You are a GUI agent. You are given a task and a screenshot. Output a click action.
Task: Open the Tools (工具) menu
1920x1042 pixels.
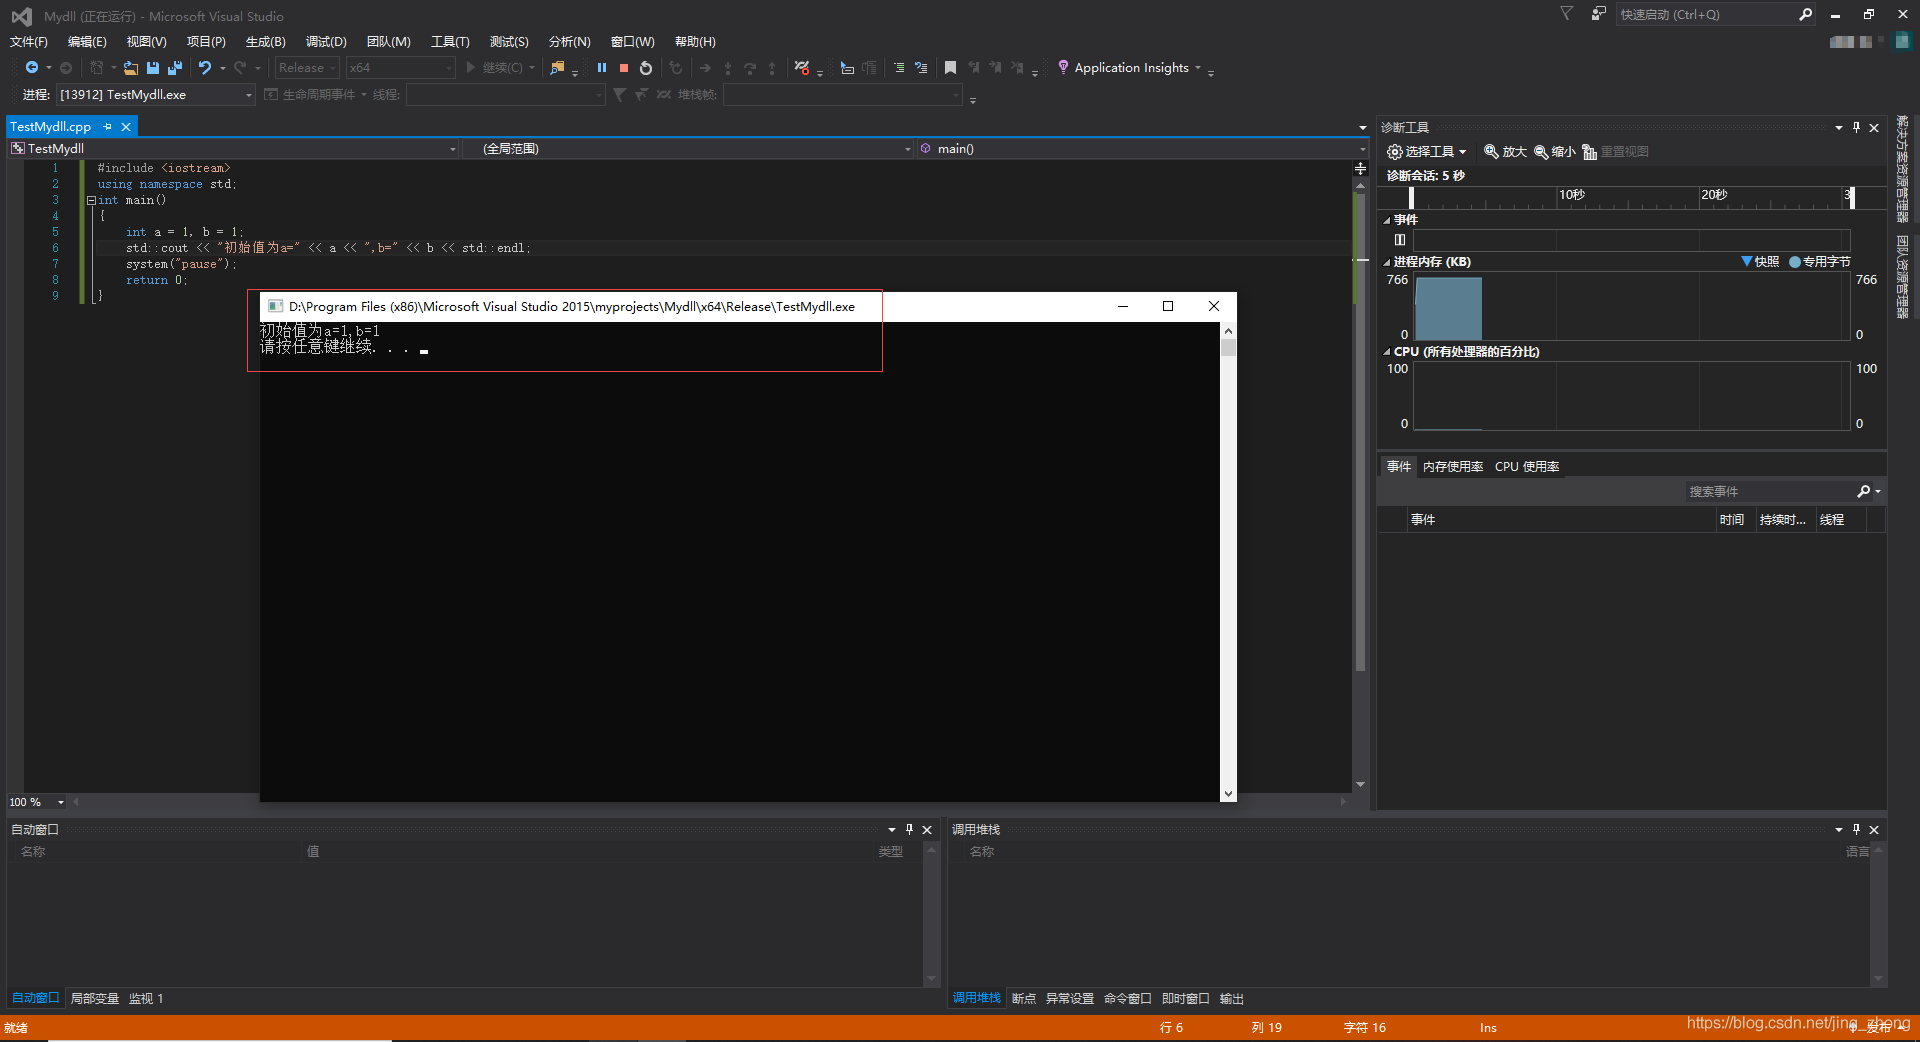pyautogui.click(x=450, y=41)
